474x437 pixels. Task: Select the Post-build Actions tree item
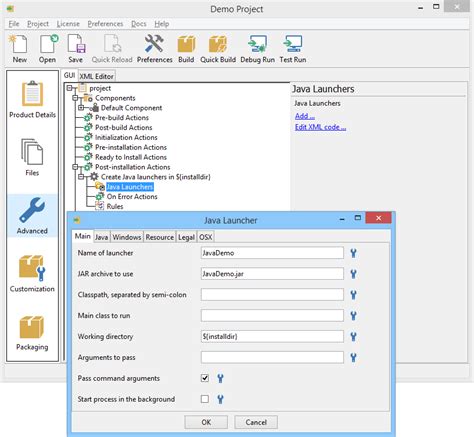pos(124,128)
